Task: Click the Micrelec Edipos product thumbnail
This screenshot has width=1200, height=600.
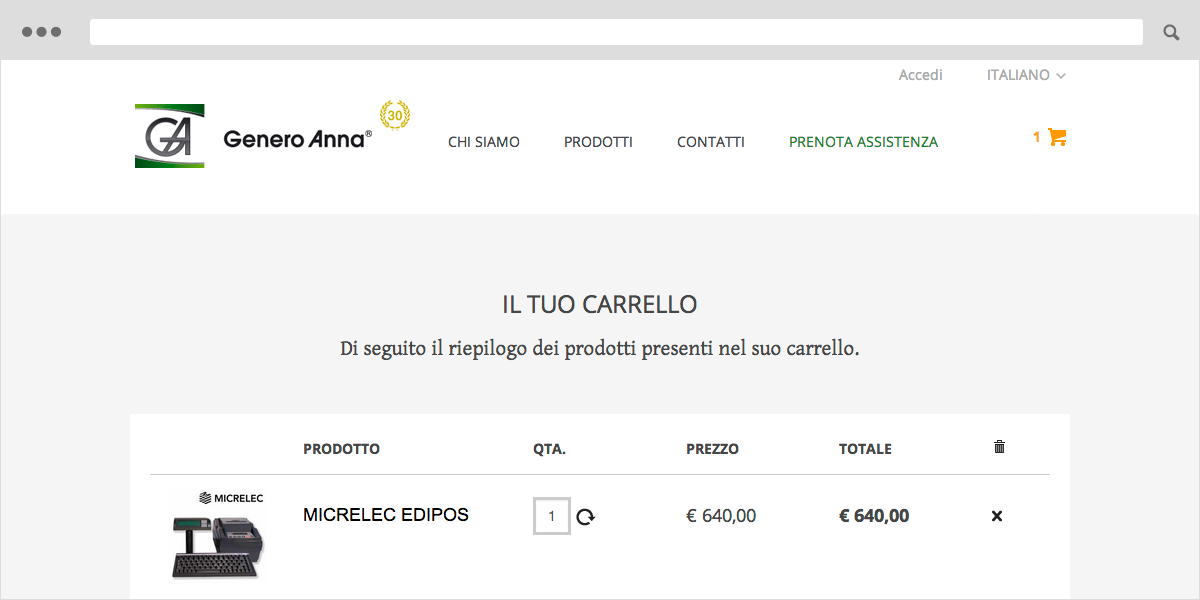Action: click(218, 535)
